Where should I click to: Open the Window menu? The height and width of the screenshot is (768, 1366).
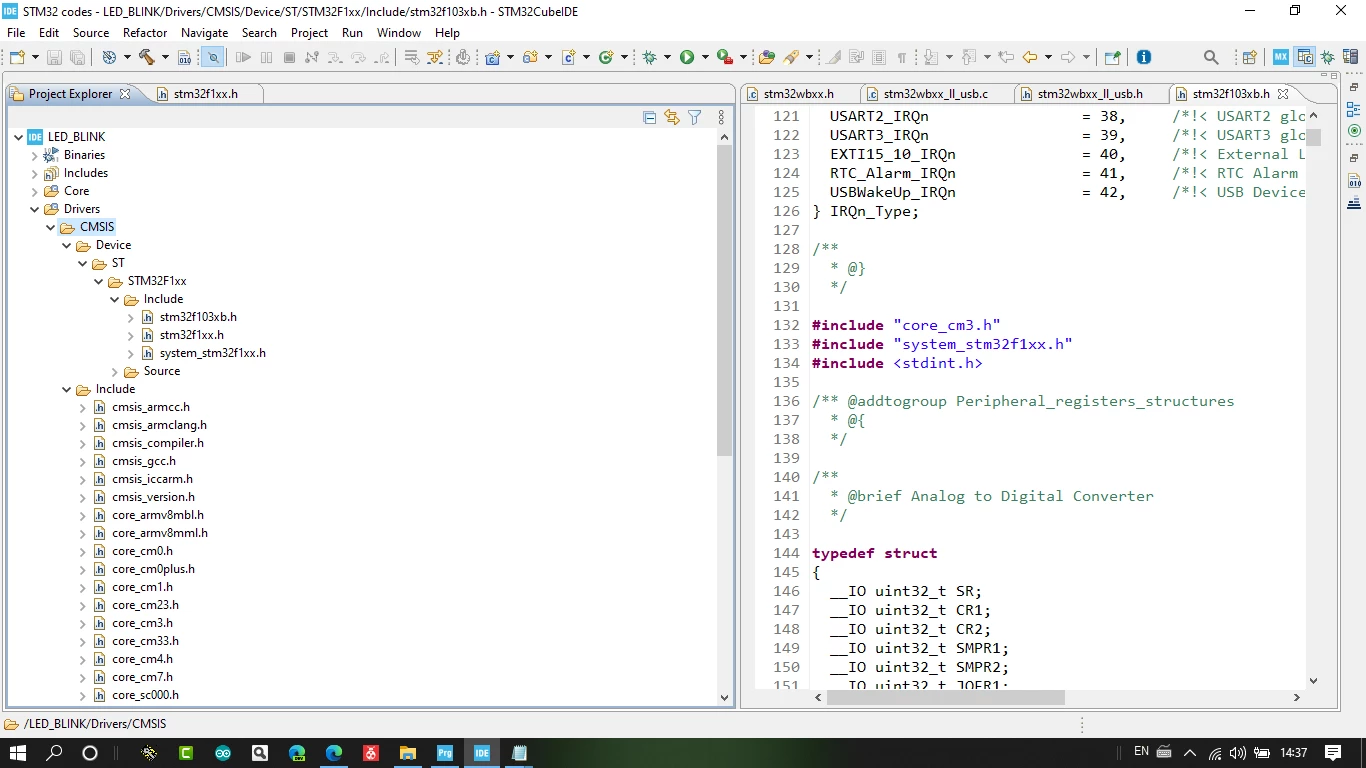coord(399,33)
